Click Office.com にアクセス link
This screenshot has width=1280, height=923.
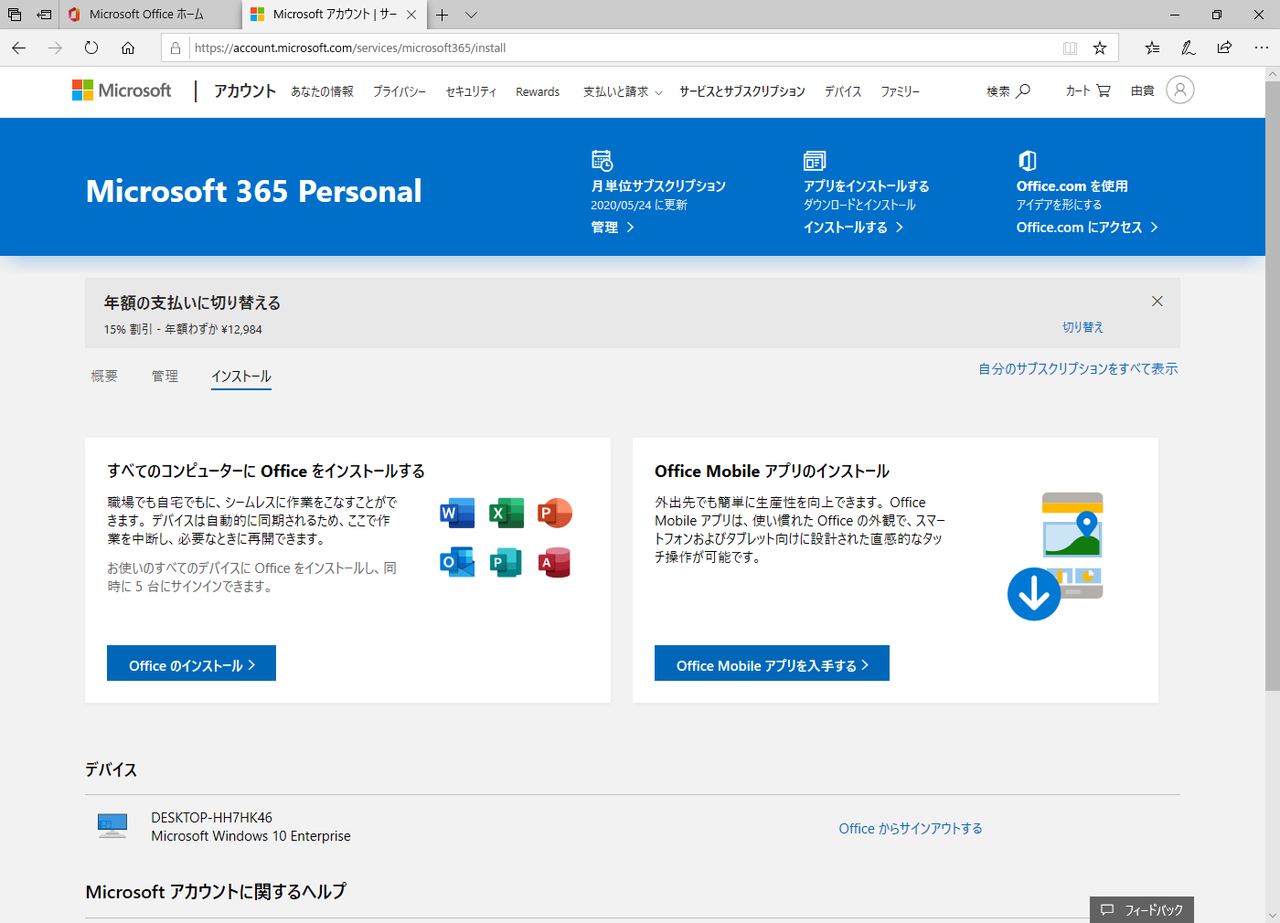(x=1087, y=228)
